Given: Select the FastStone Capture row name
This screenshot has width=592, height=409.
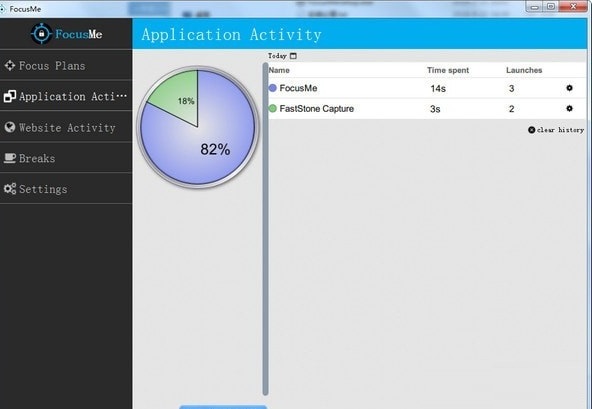Looking at the screenshot, I should tap(317, 109).
